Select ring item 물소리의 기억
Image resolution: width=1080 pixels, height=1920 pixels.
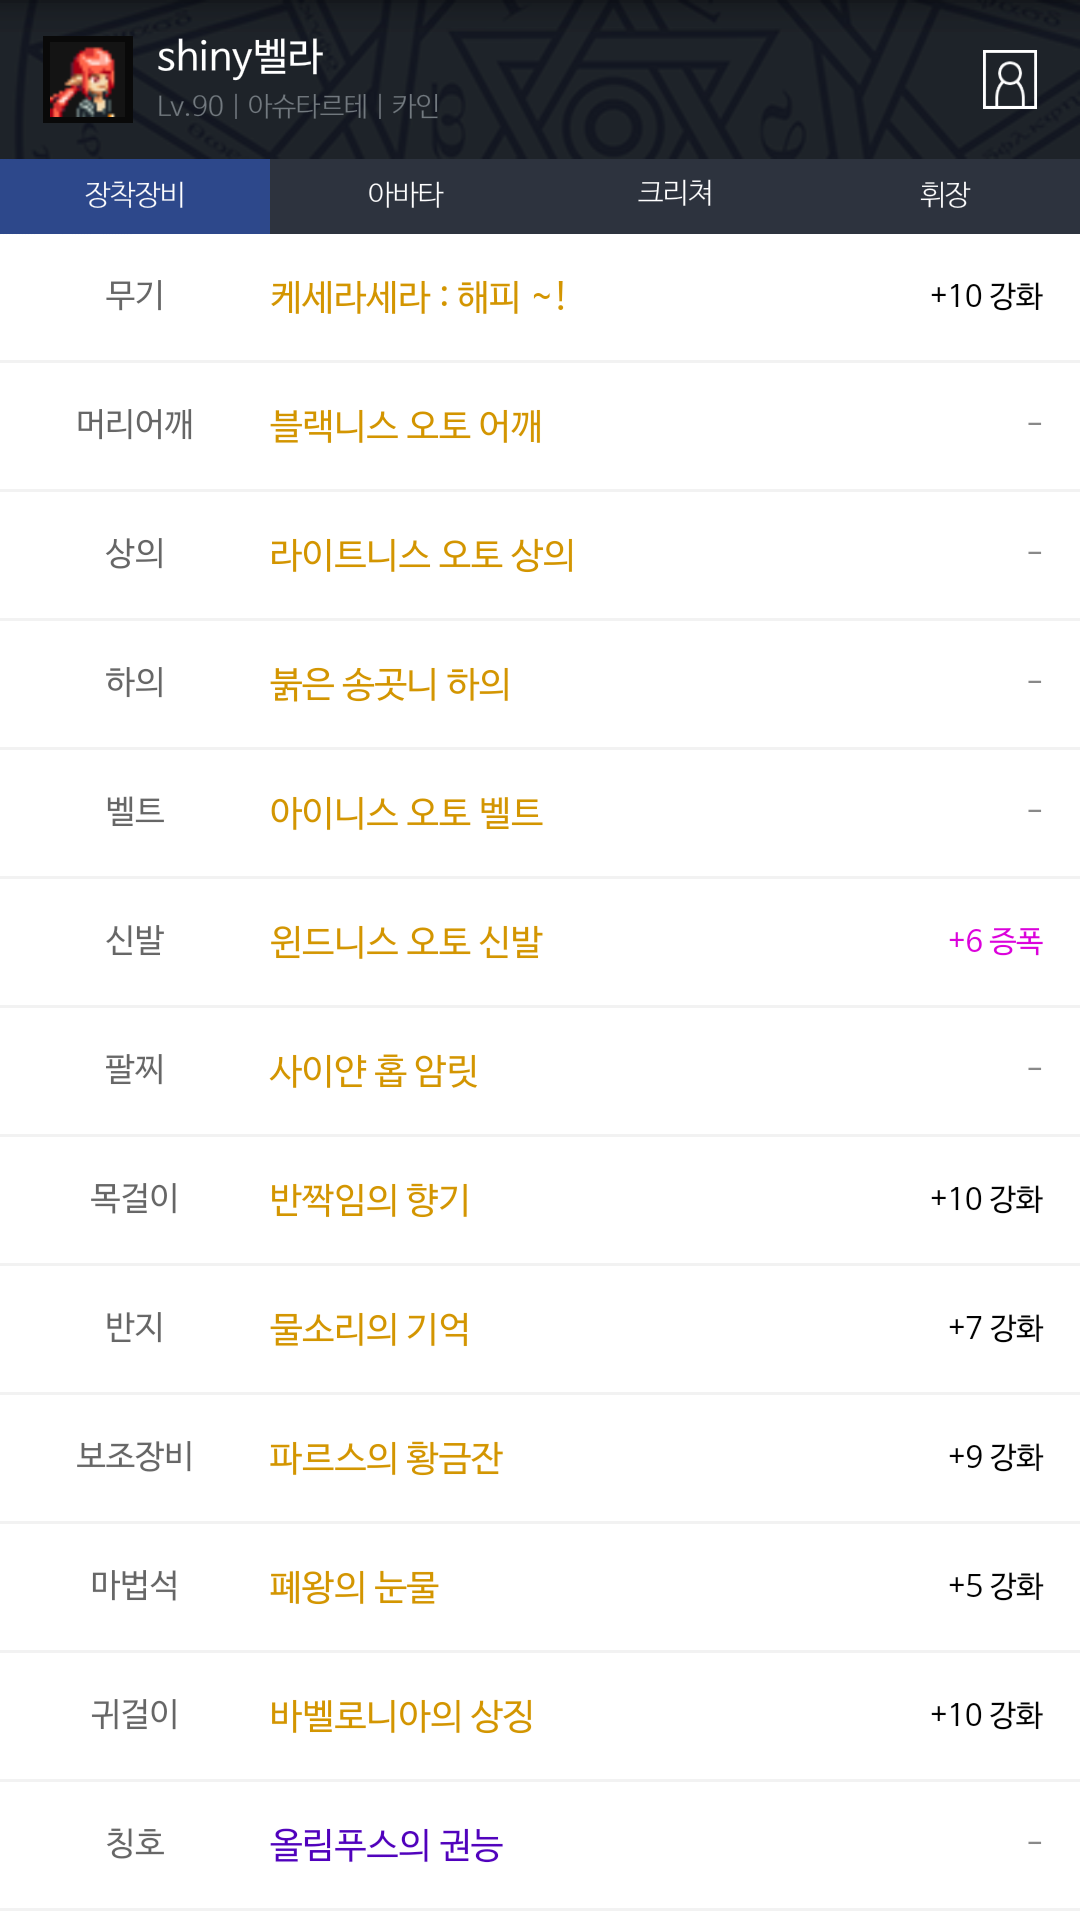[x=369, y=1329]
